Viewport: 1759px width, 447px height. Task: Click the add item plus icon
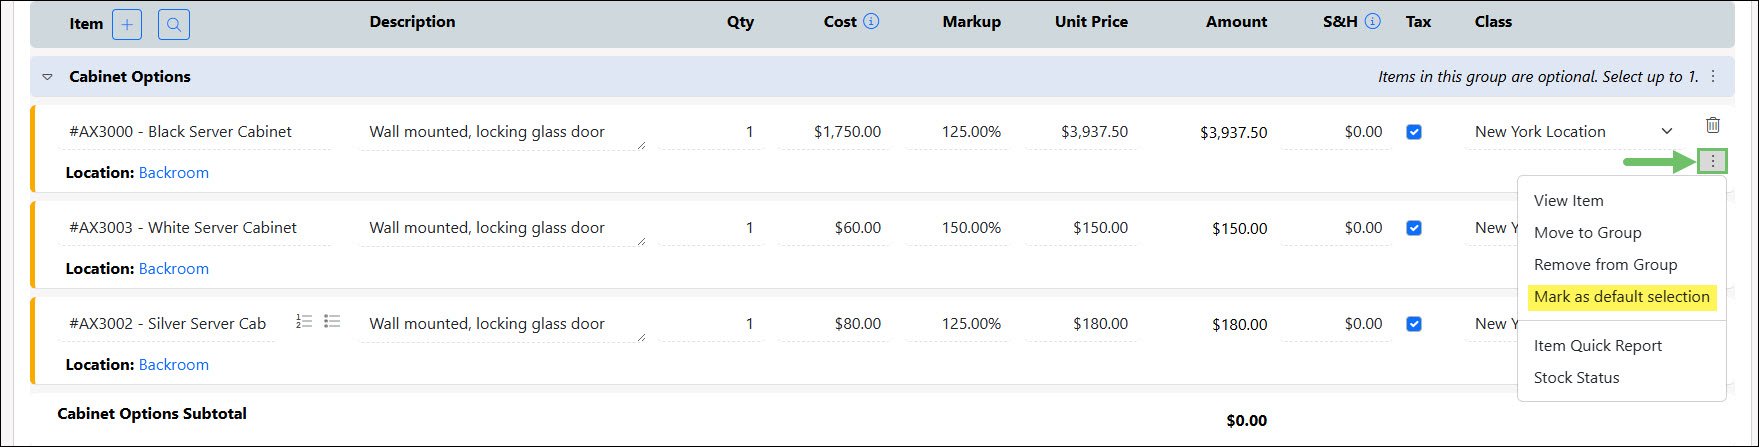127,24
